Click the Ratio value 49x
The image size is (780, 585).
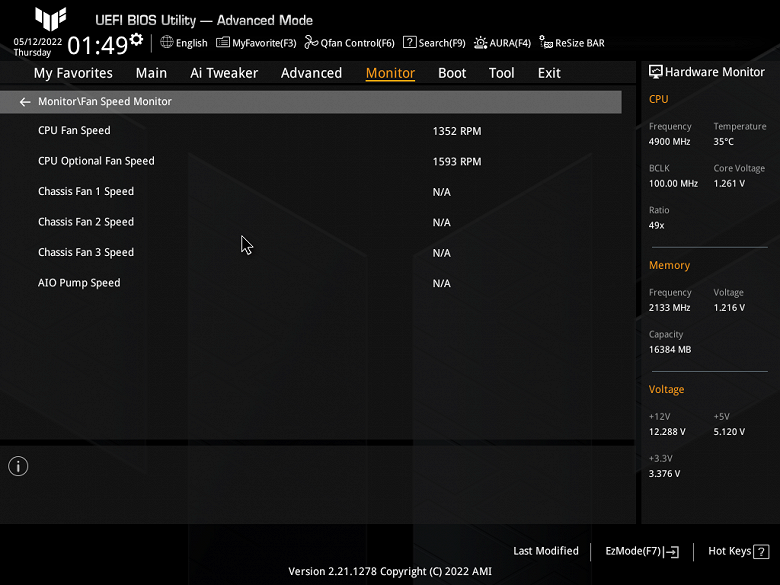click(656, 225)
